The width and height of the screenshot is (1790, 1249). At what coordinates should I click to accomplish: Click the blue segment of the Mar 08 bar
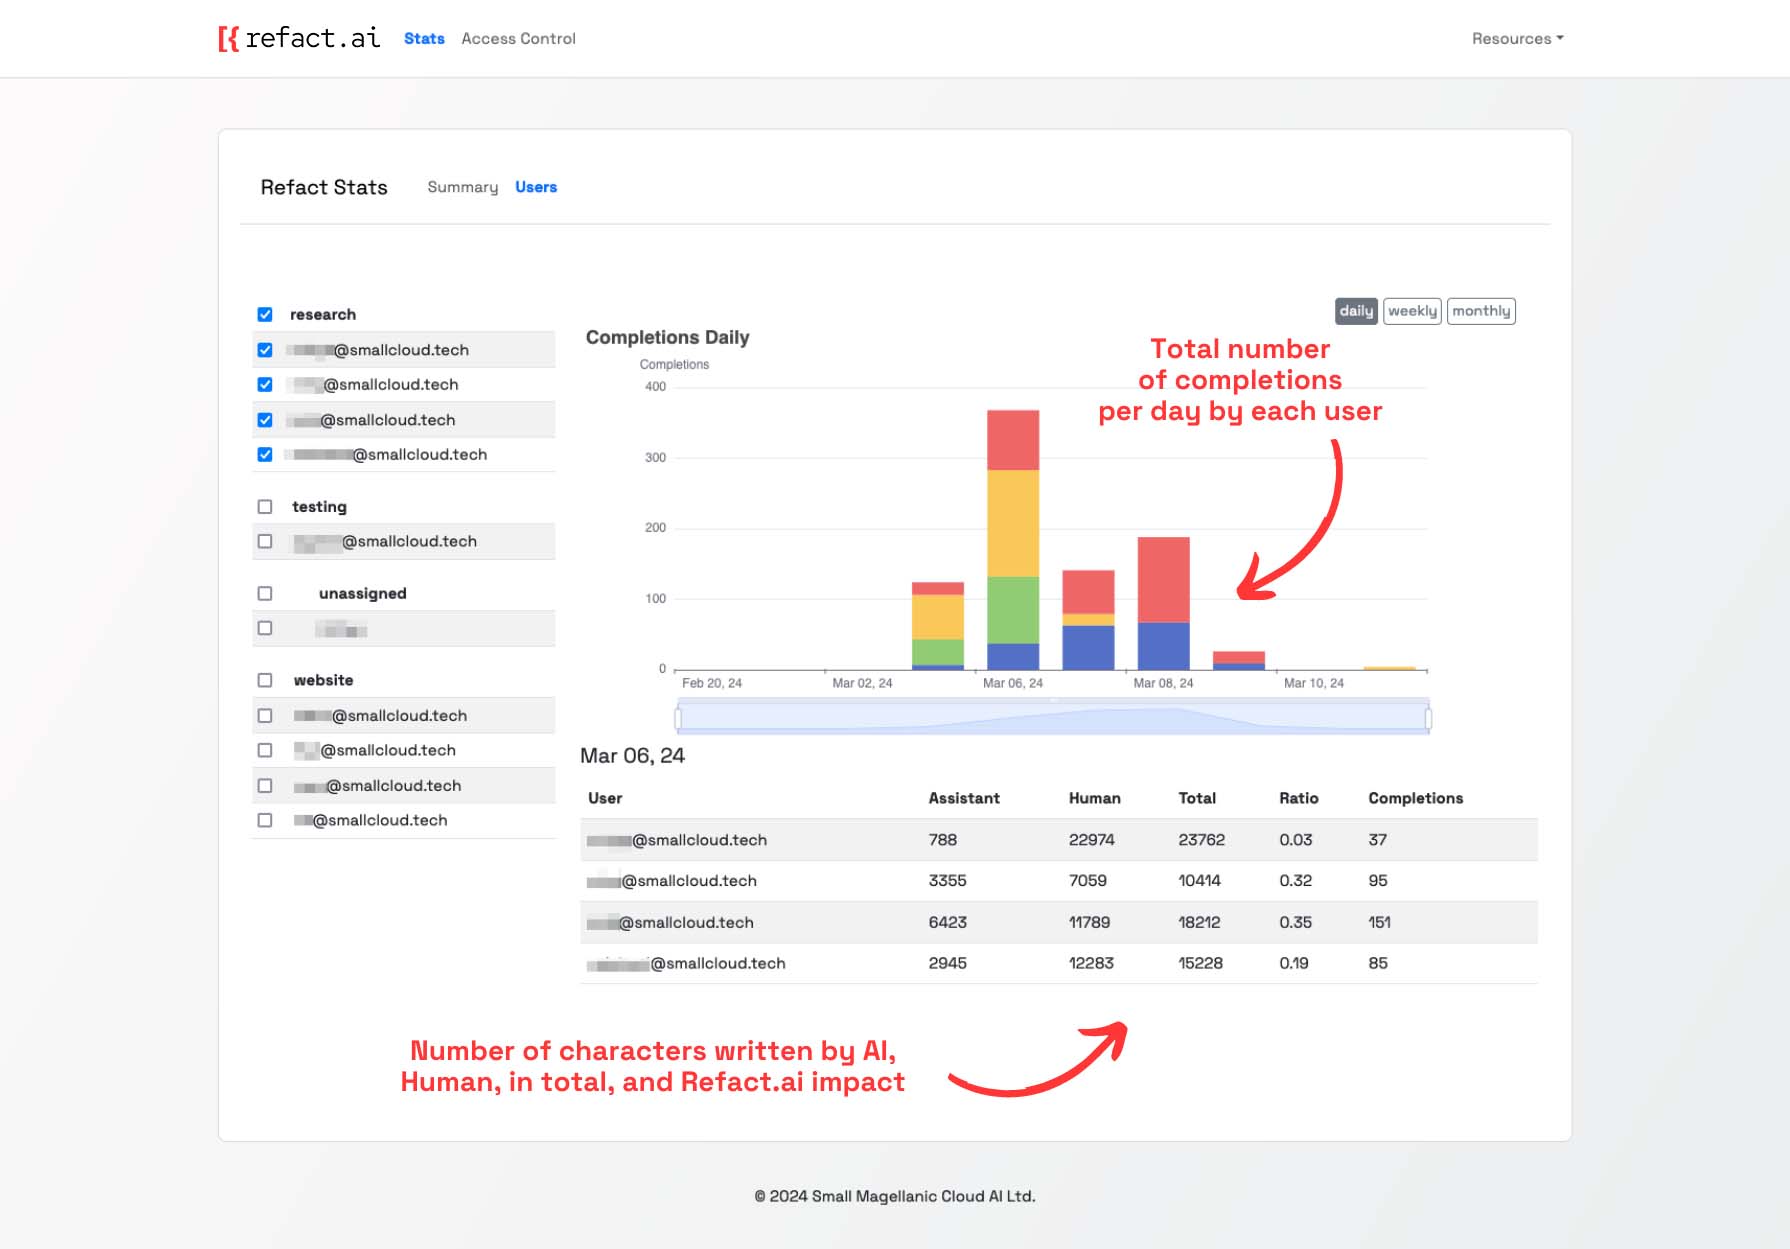tap(1163, 646)
